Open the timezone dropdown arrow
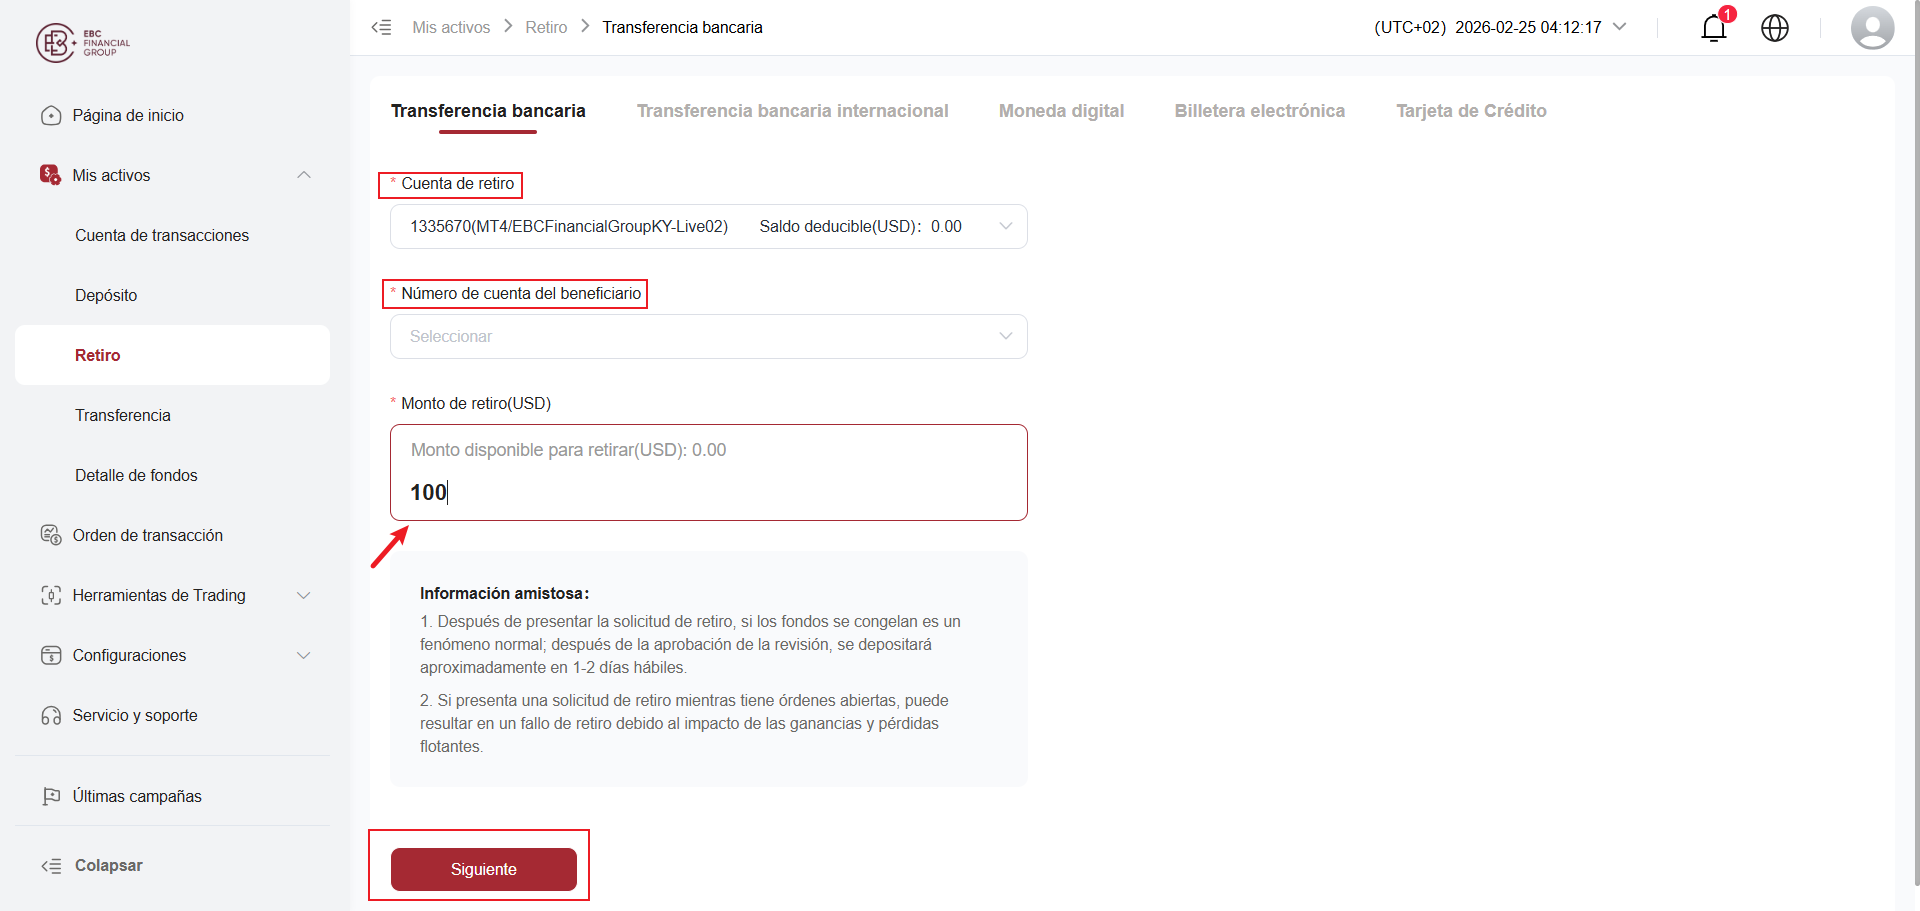 tap(1620, 27)
